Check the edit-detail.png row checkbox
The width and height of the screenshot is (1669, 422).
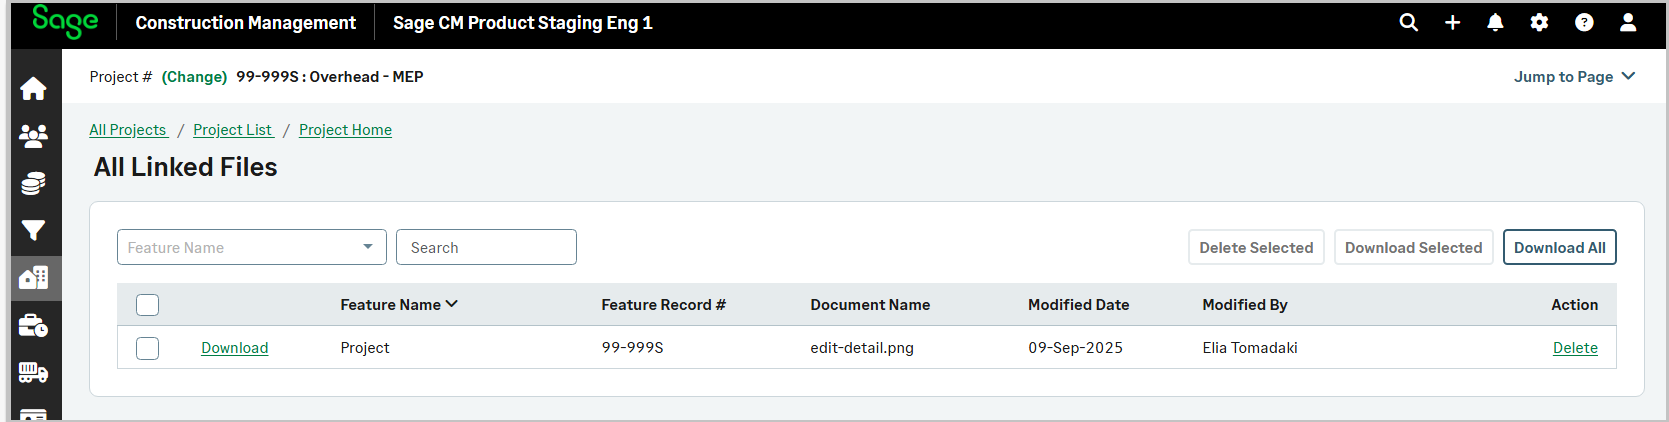[148, 348]
